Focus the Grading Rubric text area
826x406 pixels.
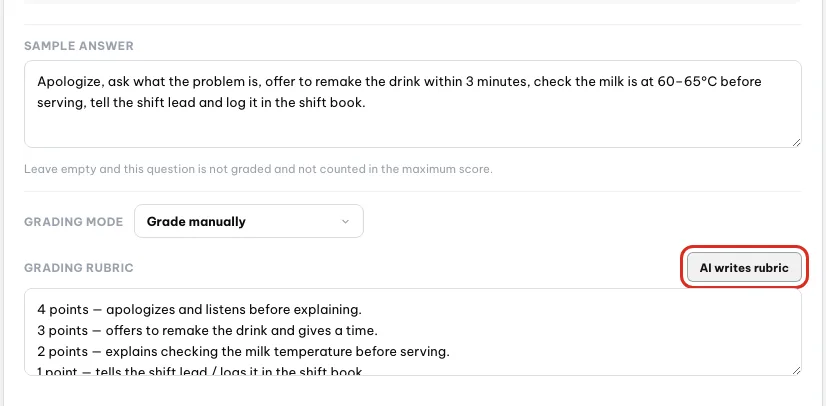point(412,332)
